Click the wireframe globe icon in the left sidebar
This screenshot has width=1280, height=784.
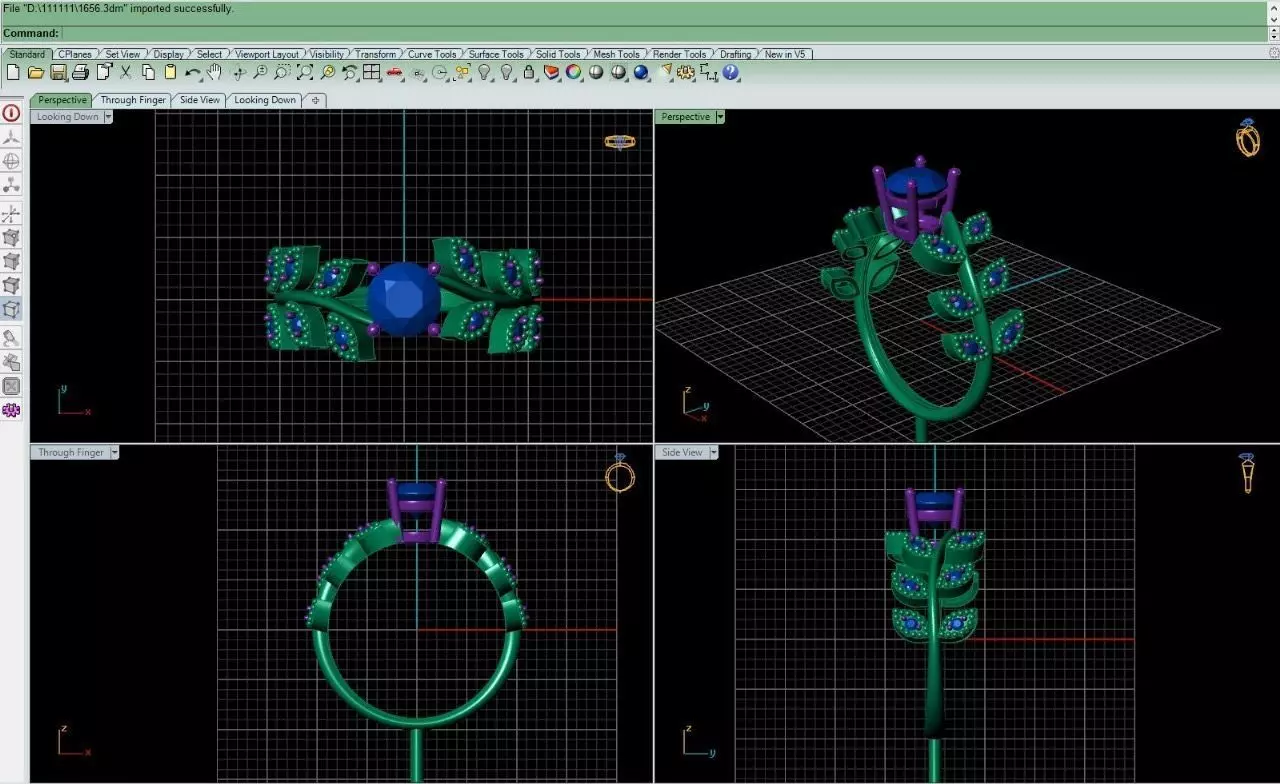tap(11, 161)
